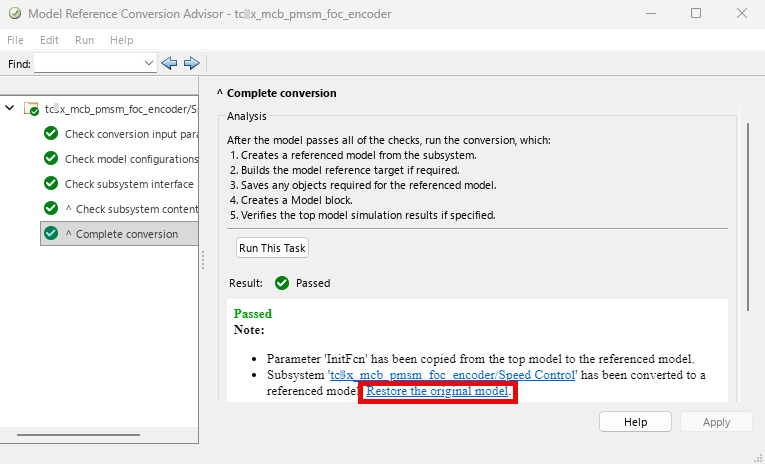Click the pane splitter handle dots
This screenshot has height=464, width=765.
click(x=203, y=260)
